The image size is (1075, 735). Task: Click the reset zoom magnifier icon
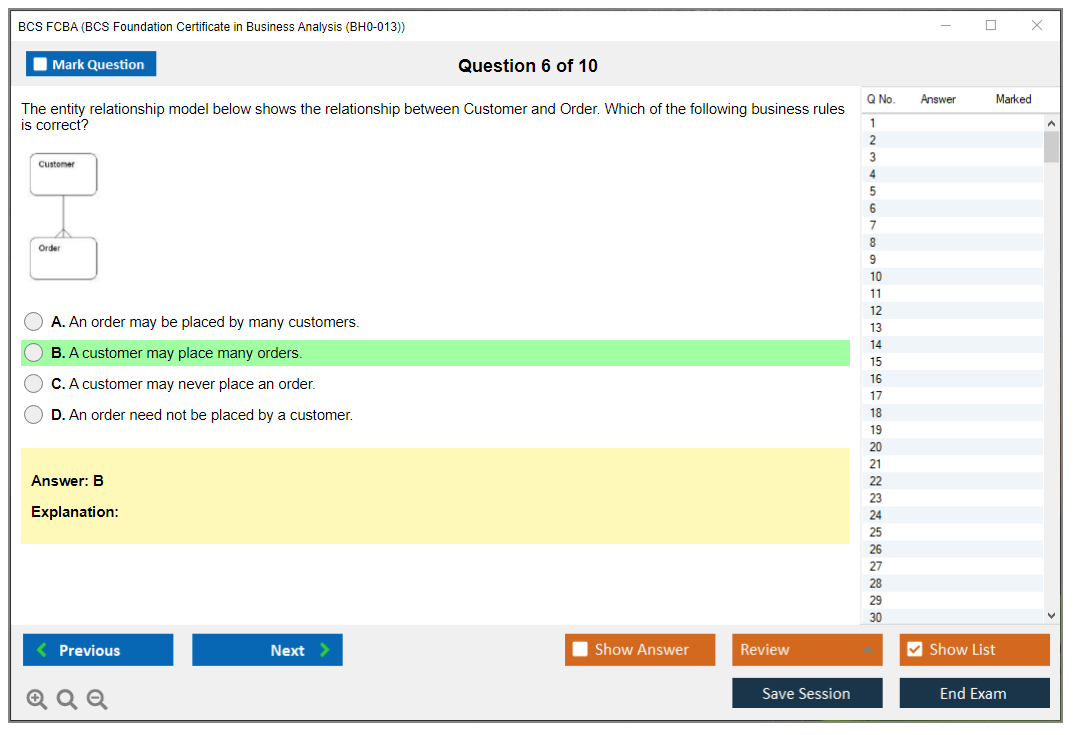[x=67, y=700]
